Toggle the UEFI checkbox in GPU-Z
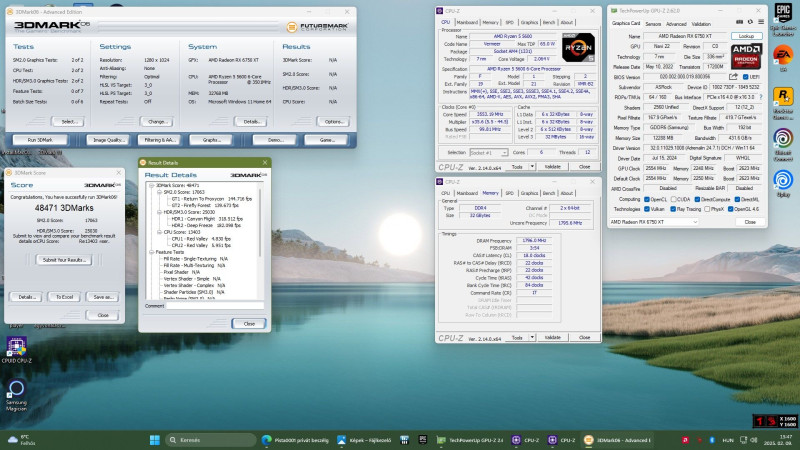The width and height of the screenshot is (800, 450). click(x=745, y=77)
